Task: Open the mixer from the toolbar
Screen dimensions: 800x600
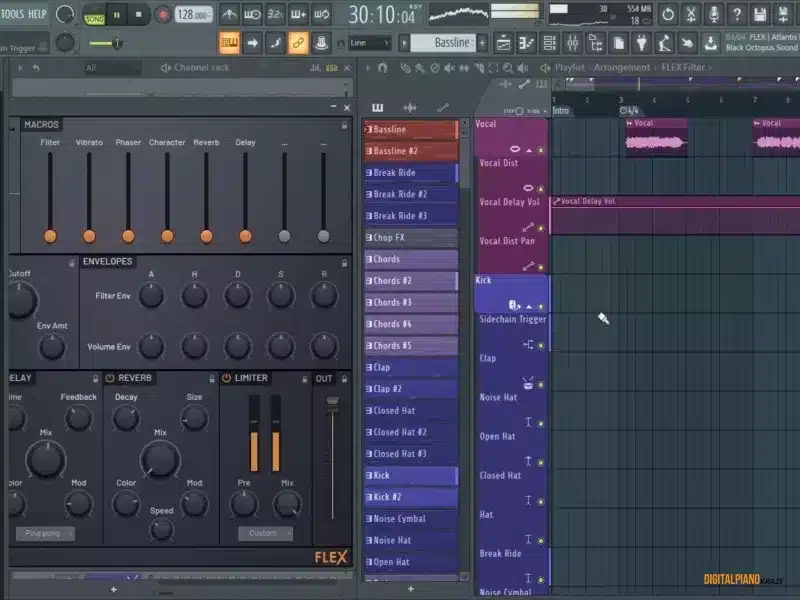Action: pos(573,43)
